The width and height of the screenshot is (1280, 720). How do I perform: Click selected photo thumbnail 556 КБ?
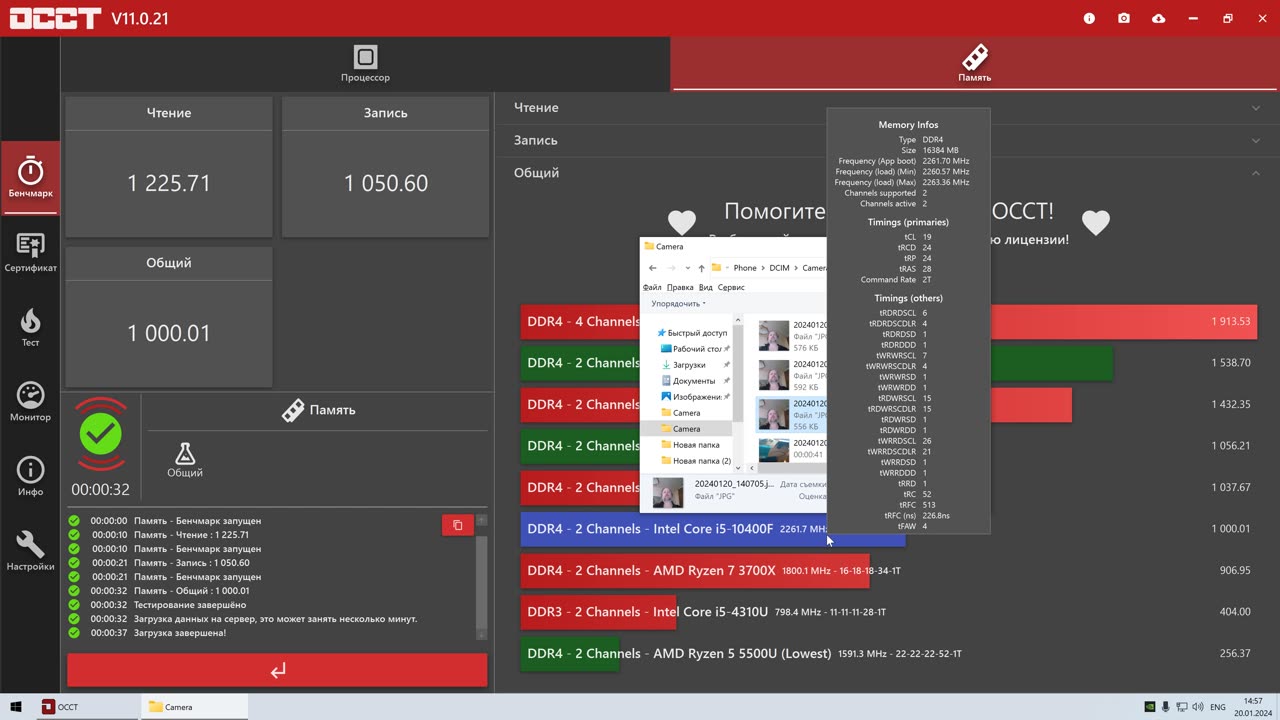point(773,414)
